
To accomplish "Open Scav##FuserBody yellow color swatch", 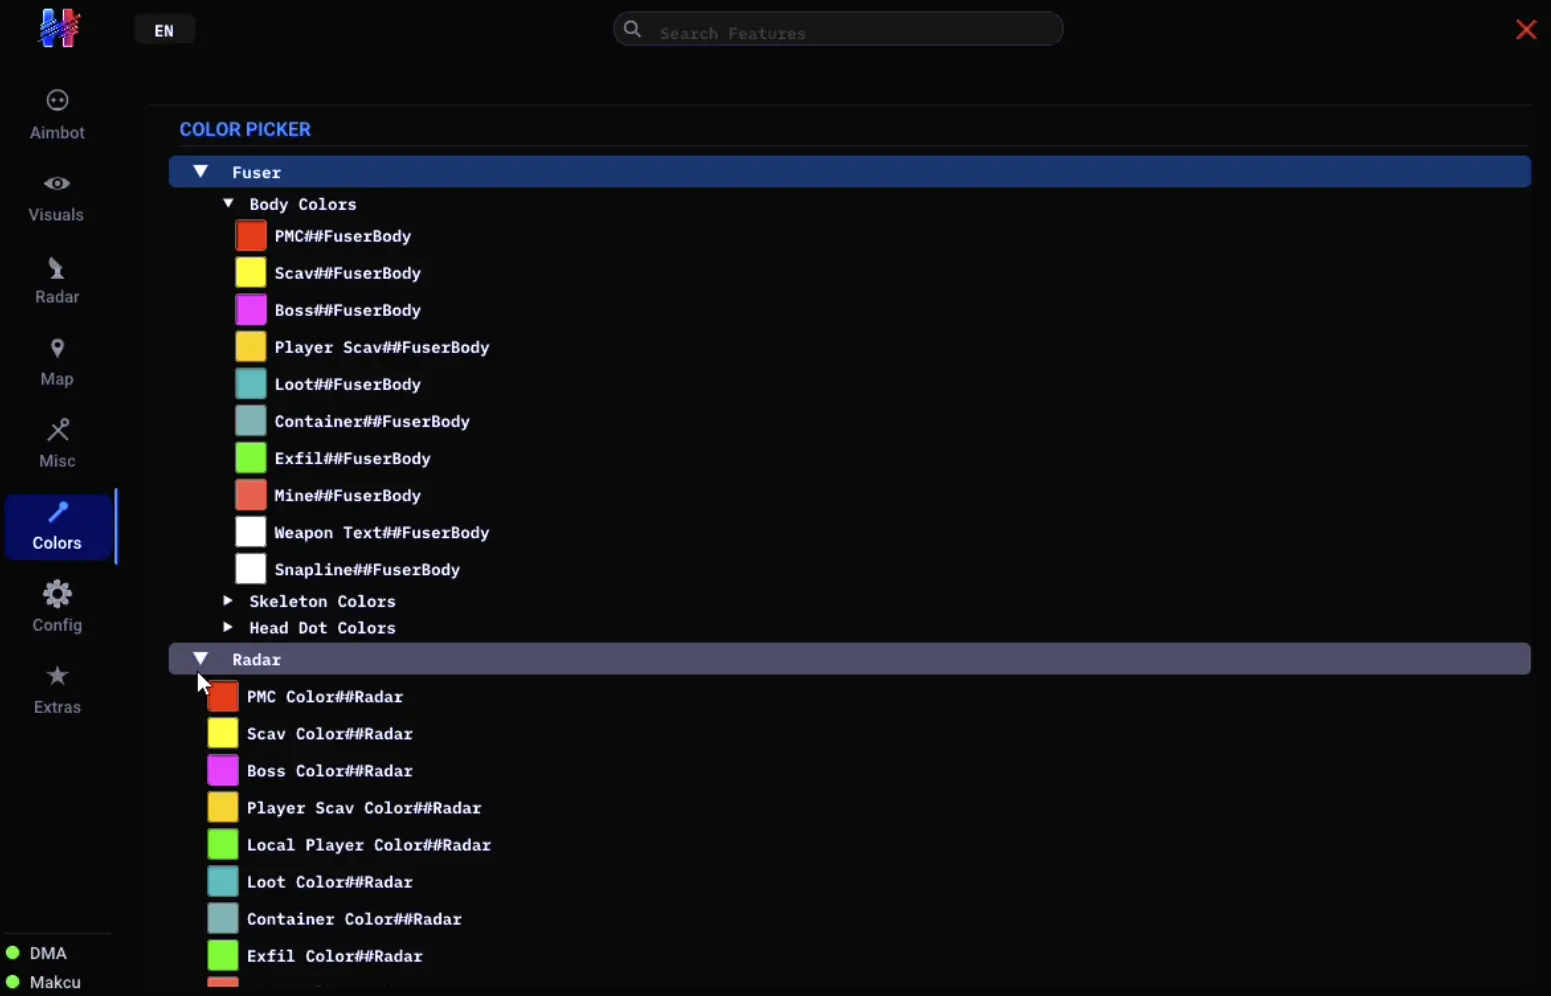I will [251, 273].
